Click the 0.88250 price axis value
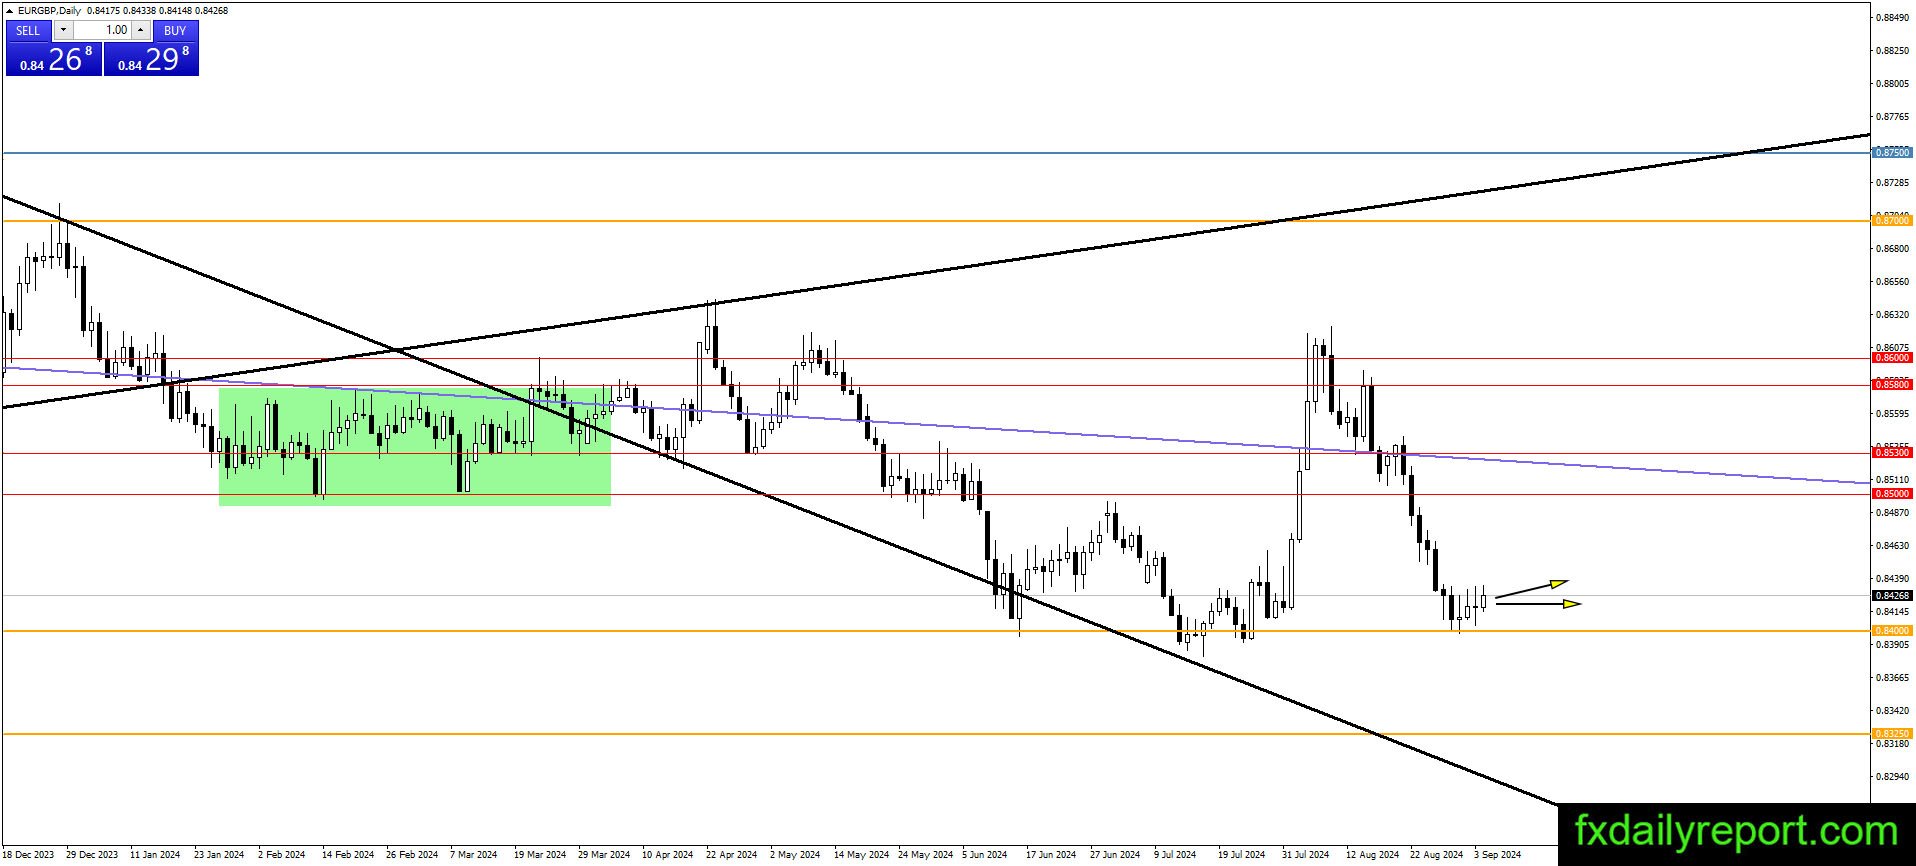Image resolution: width=1916 pixels, height=866 pixels. (1892, 51)
